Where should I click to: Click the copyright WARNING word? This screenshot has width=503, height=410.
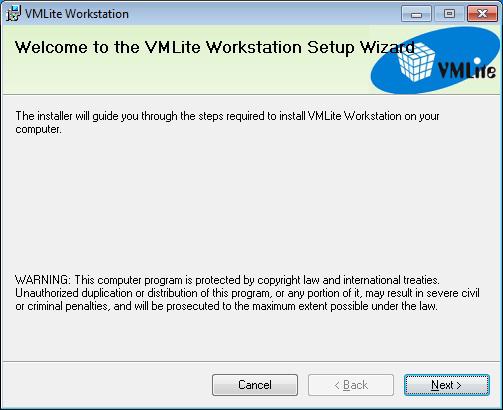(x=43, y=280)
